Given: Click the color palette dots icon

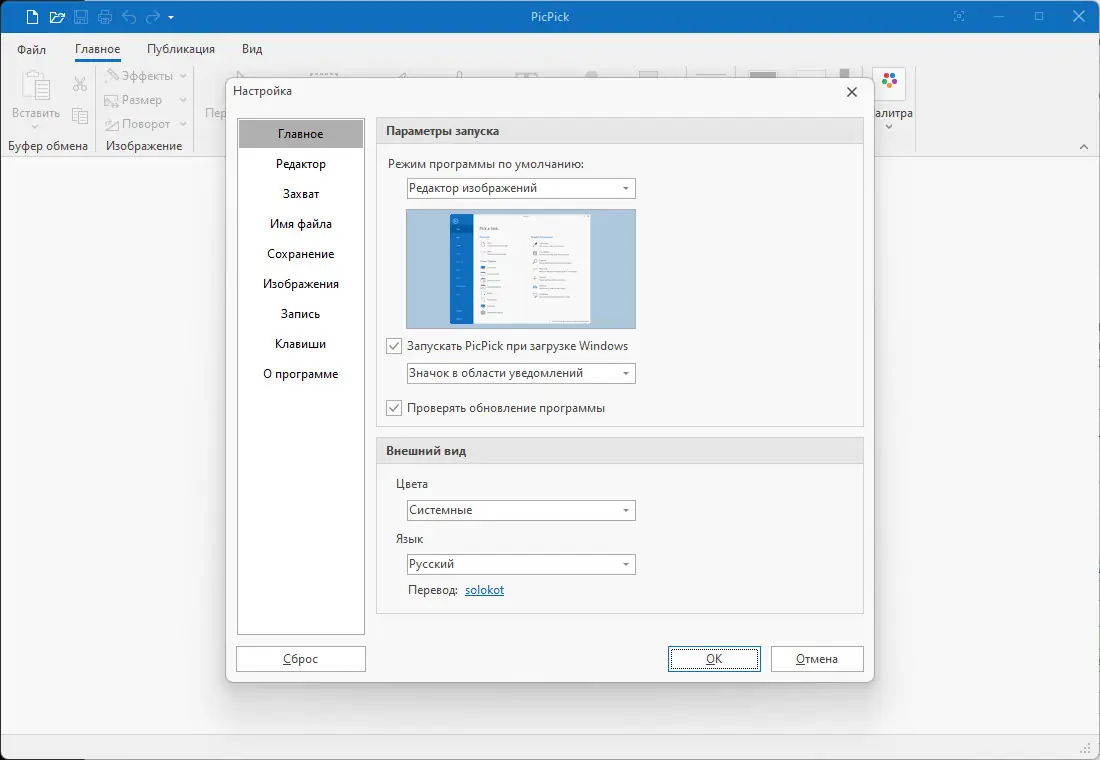Looking at the screenshot, I should click(890, 81).
